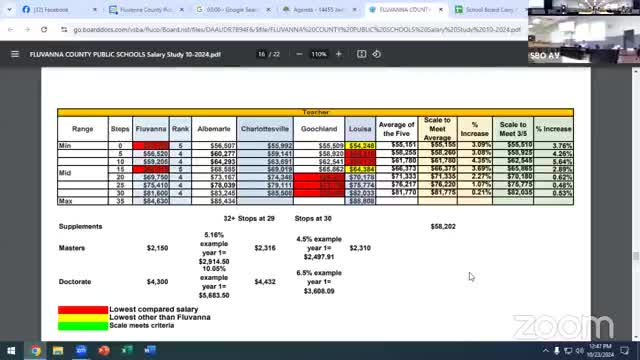The width and height of the screenshot is (640, 360).
Task: Click the $4,300 Doctorate supplement value
Action: coord(157,282)
